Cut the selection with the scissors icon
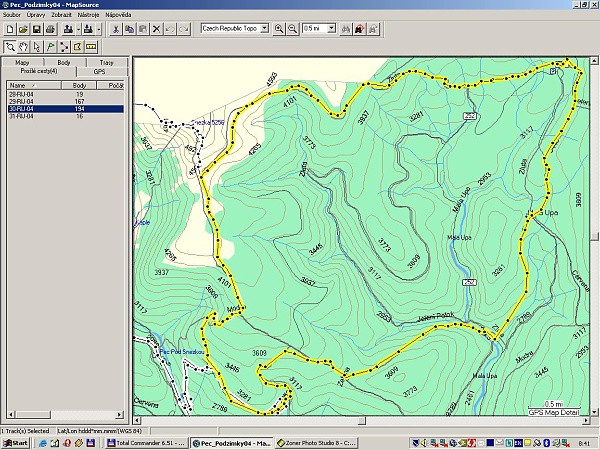Image resolution: width=600 pixels, height=450 pixels. pyautogui.click(x=116, y=29)
